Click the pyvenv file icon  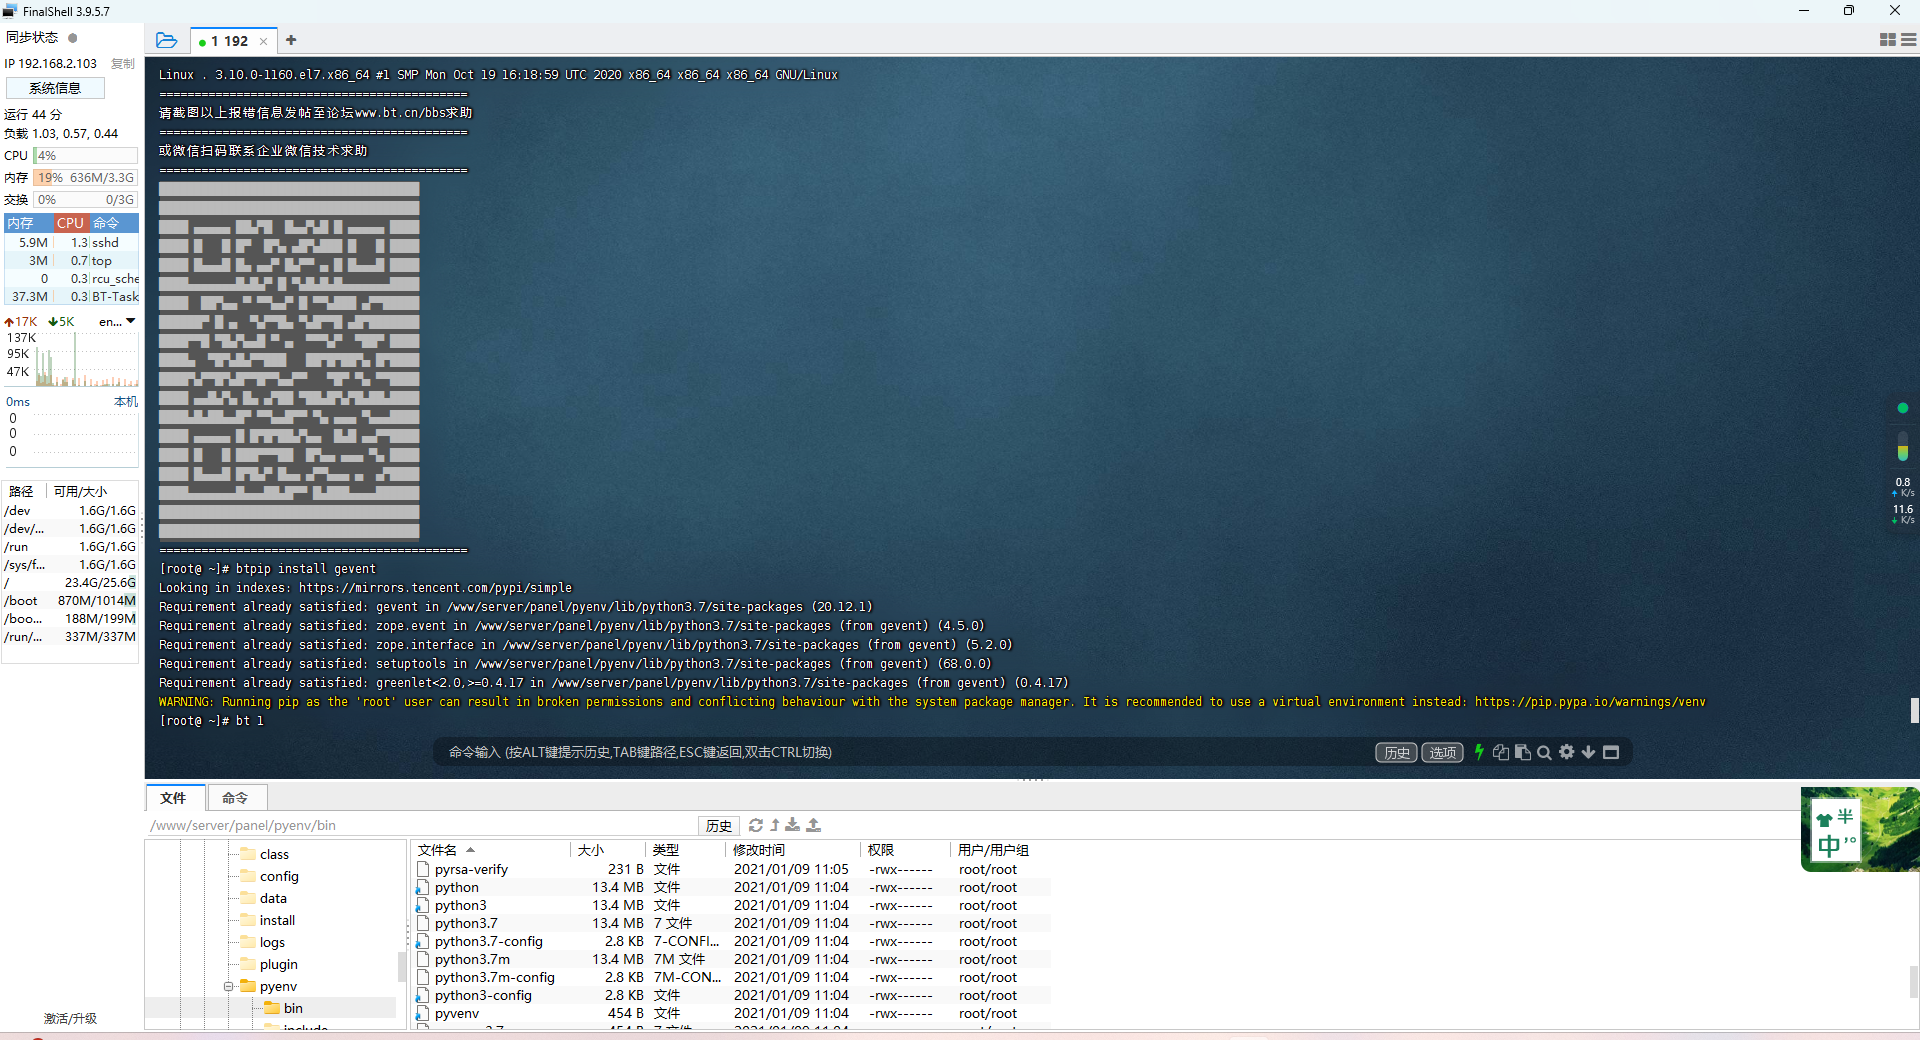pos(423,1014)
